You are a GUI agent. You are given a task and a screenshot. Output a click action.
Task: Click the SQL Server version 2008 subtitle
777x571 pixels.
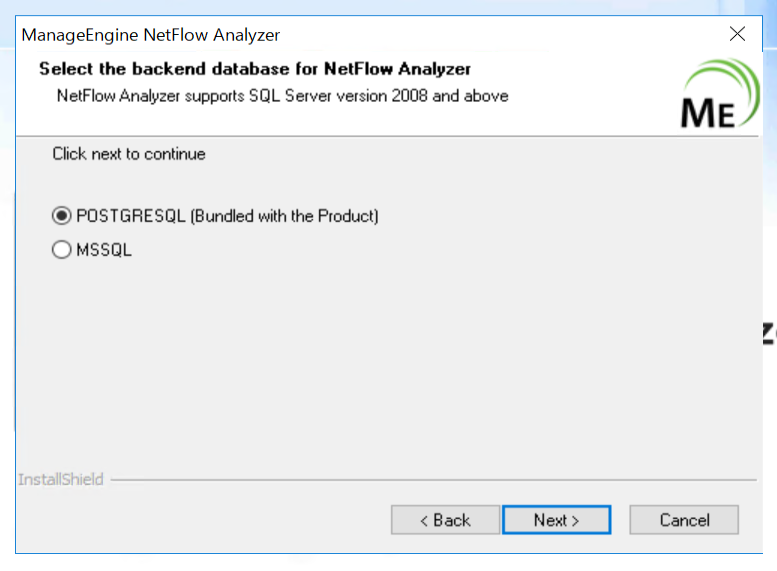(x=283, y=96)
